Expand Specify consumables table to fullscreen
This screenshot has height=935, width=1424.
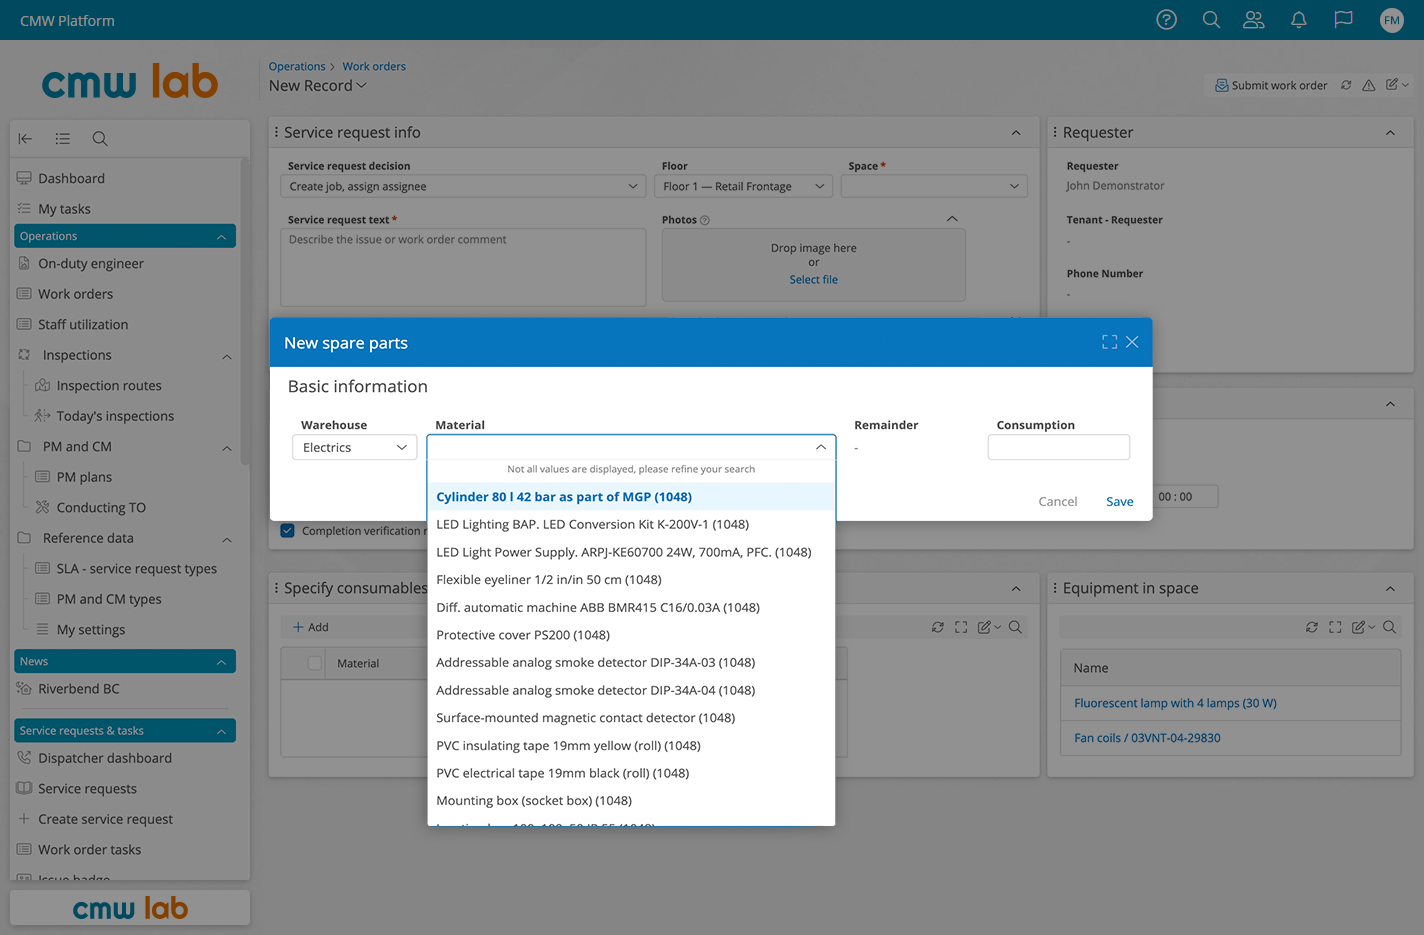pyautogui.click(x=961, y=627)
